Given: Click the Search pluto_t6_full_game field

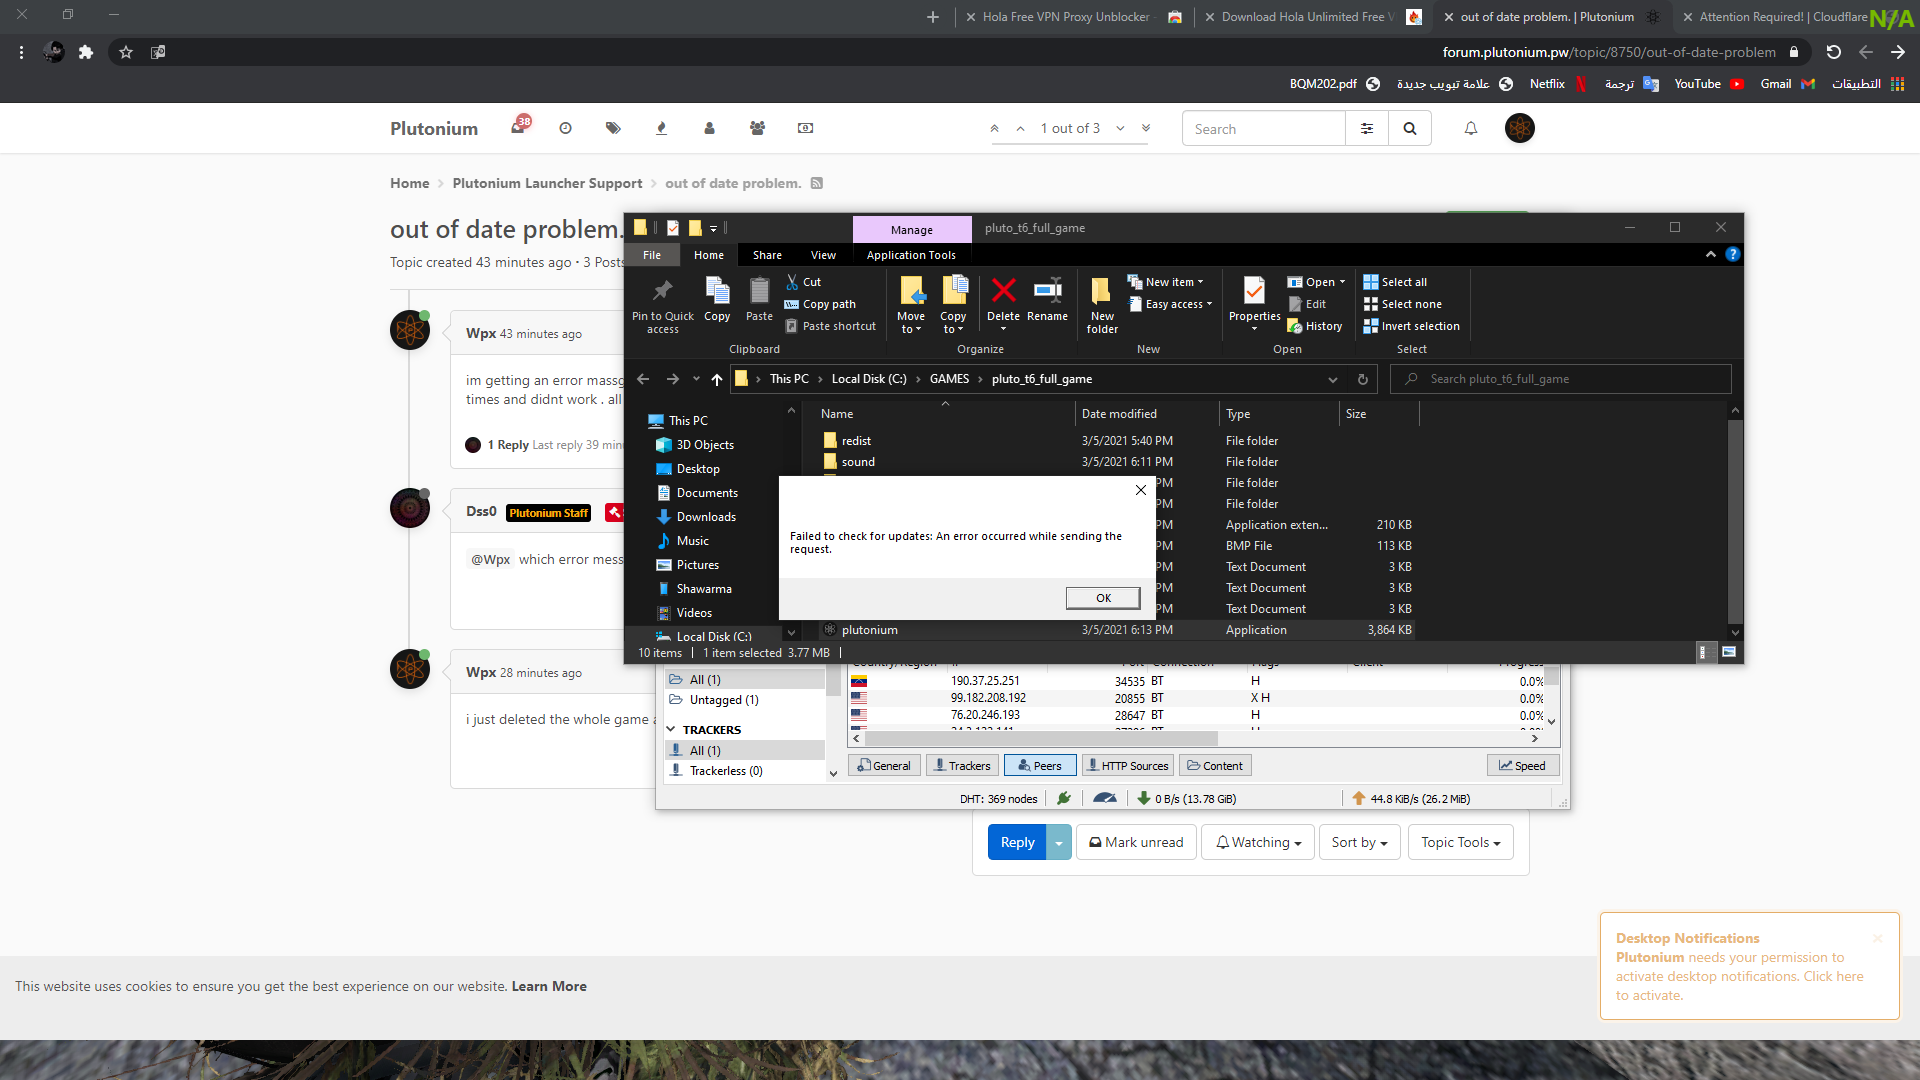Looking at the screenshot, I should pos(1560,379).
